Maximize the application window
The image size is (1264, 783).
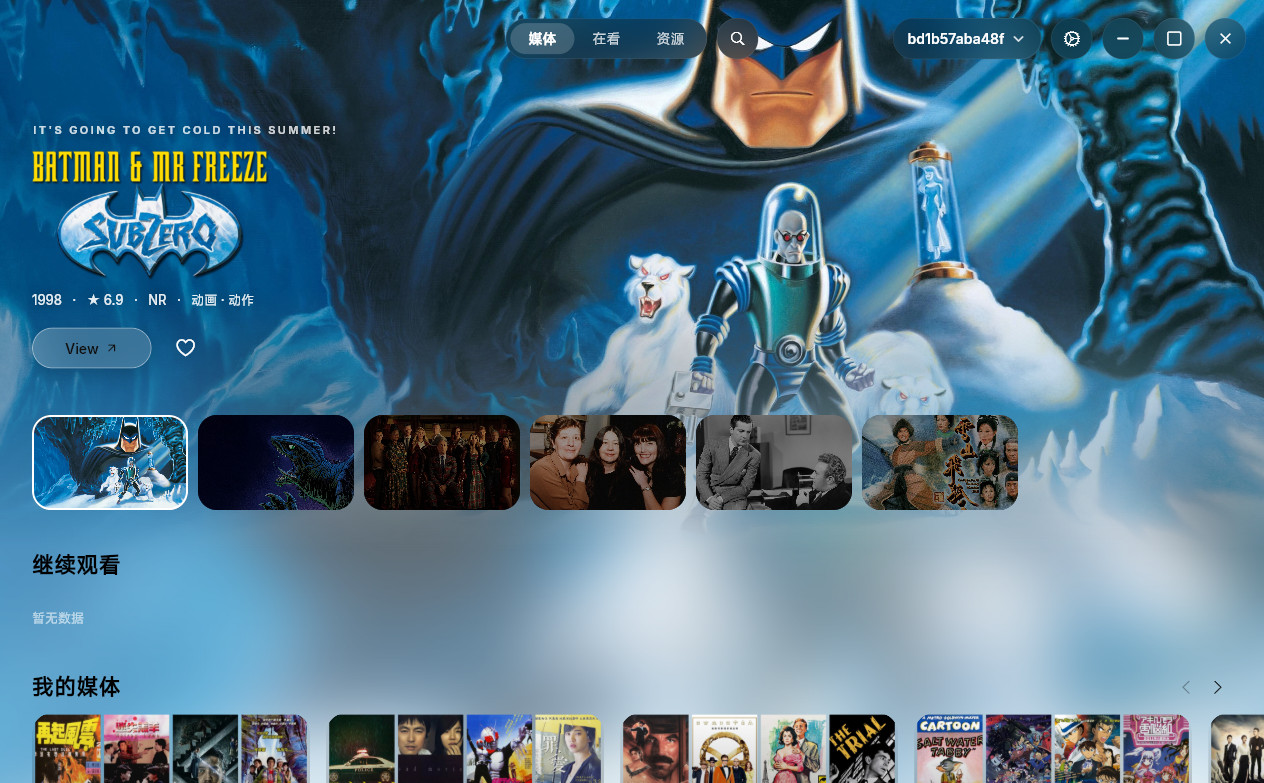[1174, 39]
